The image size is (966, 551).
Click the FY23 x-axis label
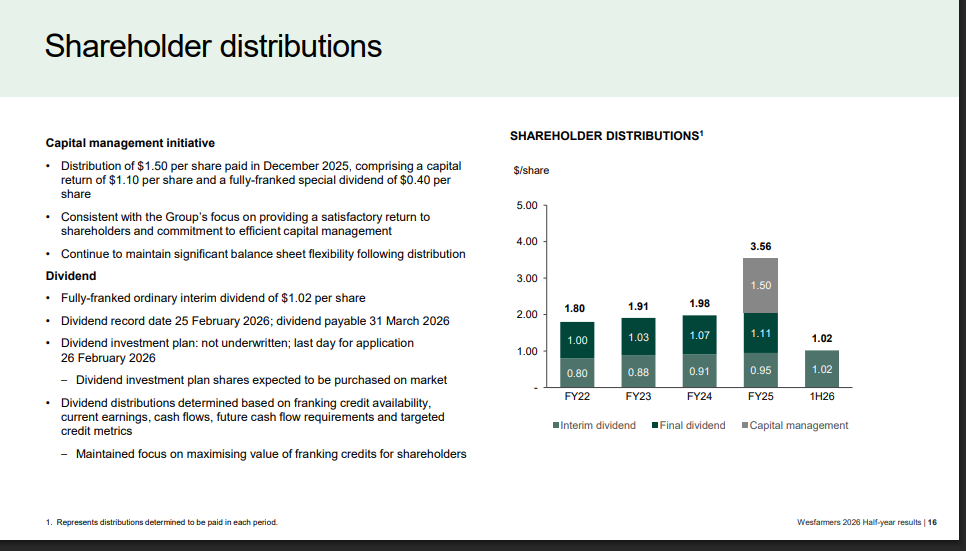[x=638, y=397]
